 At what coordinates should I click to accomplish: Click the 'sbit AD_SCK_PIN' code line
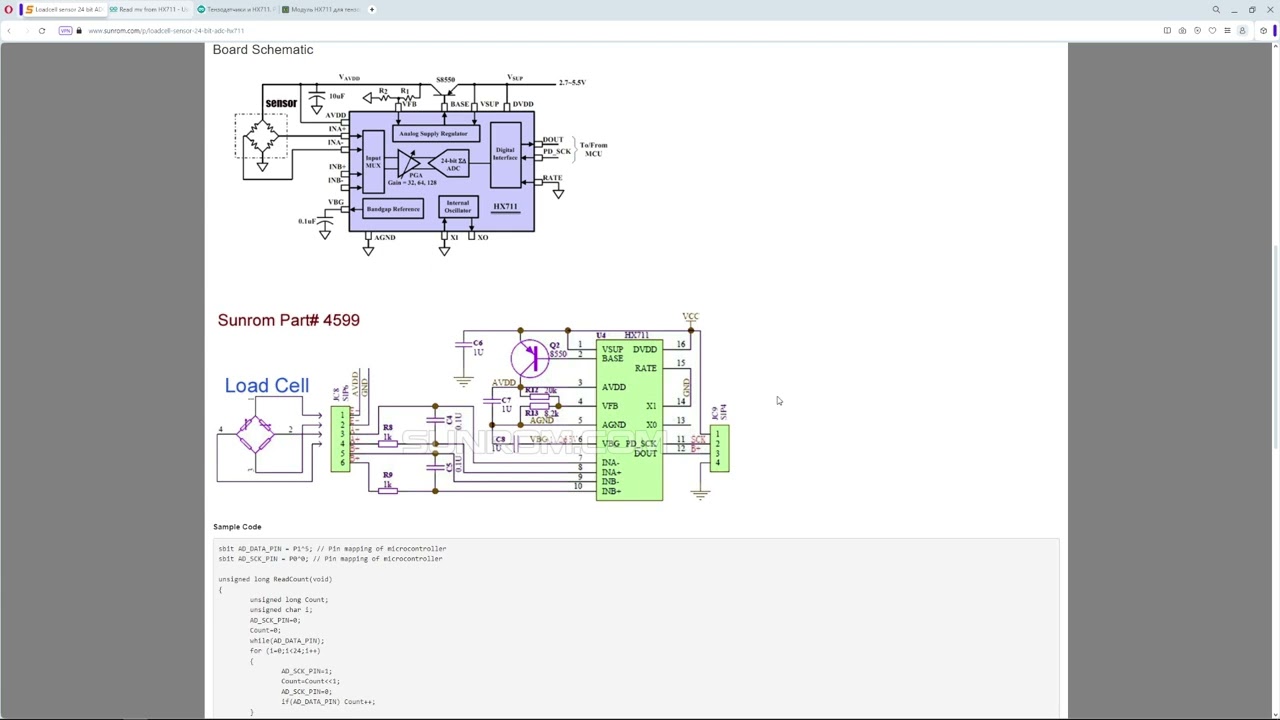pyautogui.click(x=330, y=559)
